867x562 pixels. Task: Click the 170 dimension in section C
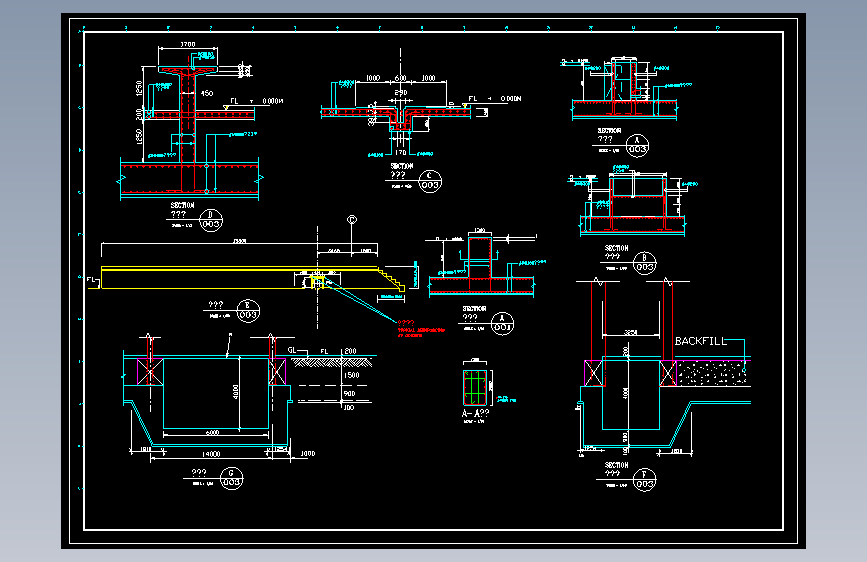(401, 152)
